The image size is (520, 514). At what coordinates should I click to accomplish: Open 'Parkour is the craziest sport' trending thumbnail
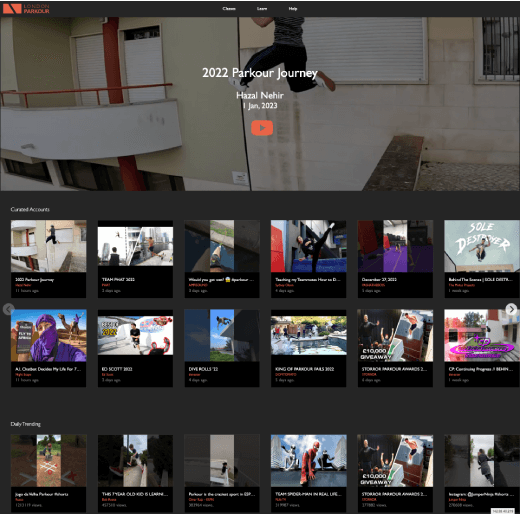point(222,461)
